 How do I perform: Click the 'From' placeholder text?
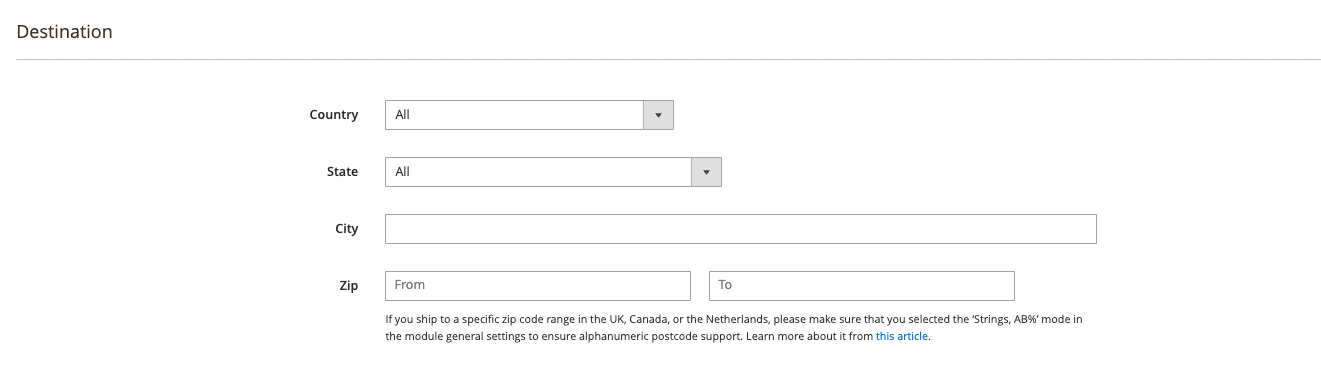pyautogui.click(x=410, y=285)
